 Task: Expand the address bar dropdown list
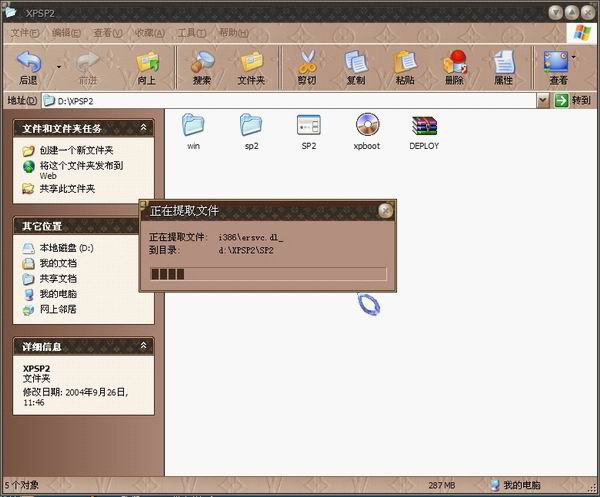(x=543, y=101)
